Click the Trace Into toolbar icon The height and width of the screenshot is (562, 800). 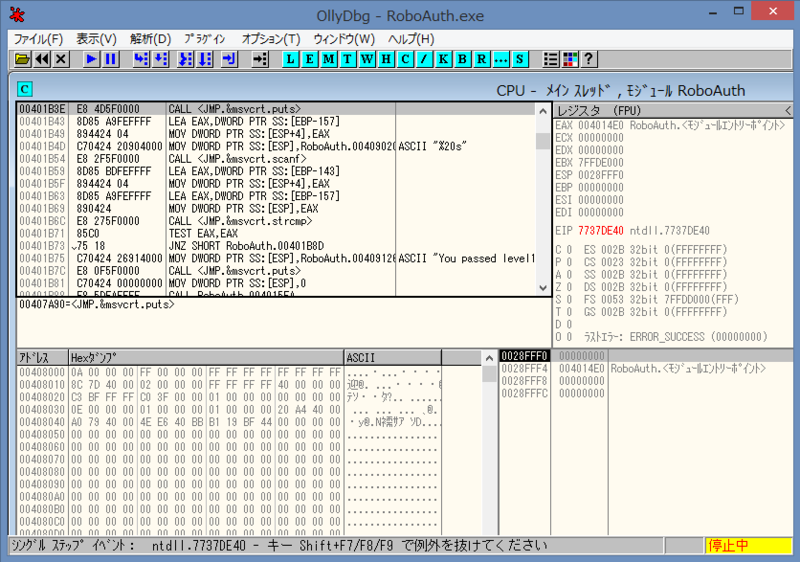pos(185,59)
